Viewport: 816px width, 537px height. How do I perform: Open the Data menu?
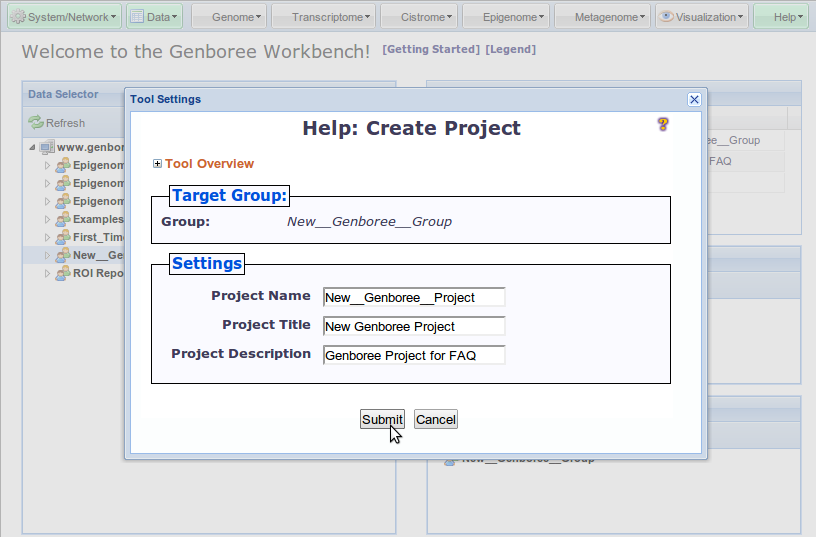(x=154, y=17)
